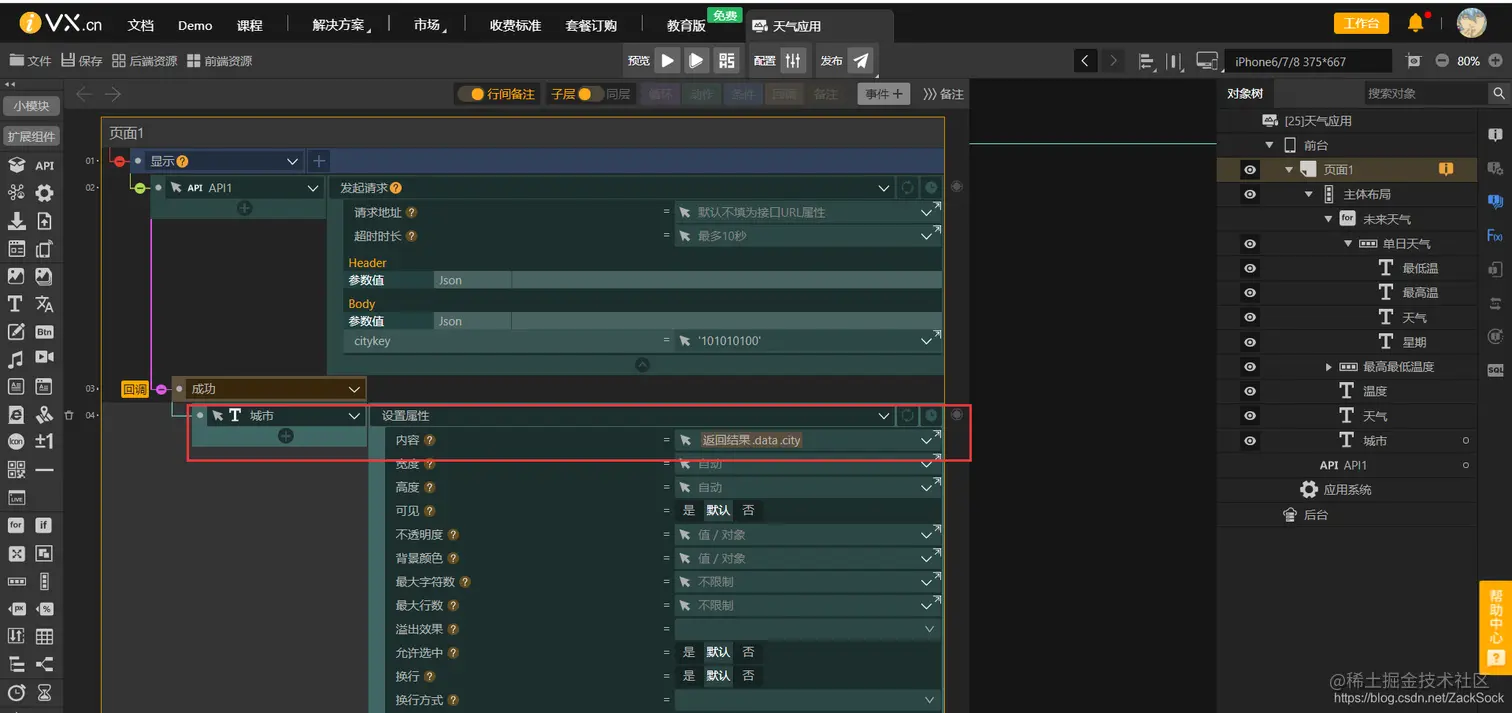Toggle the 行间备注 switch

(471, 94)
